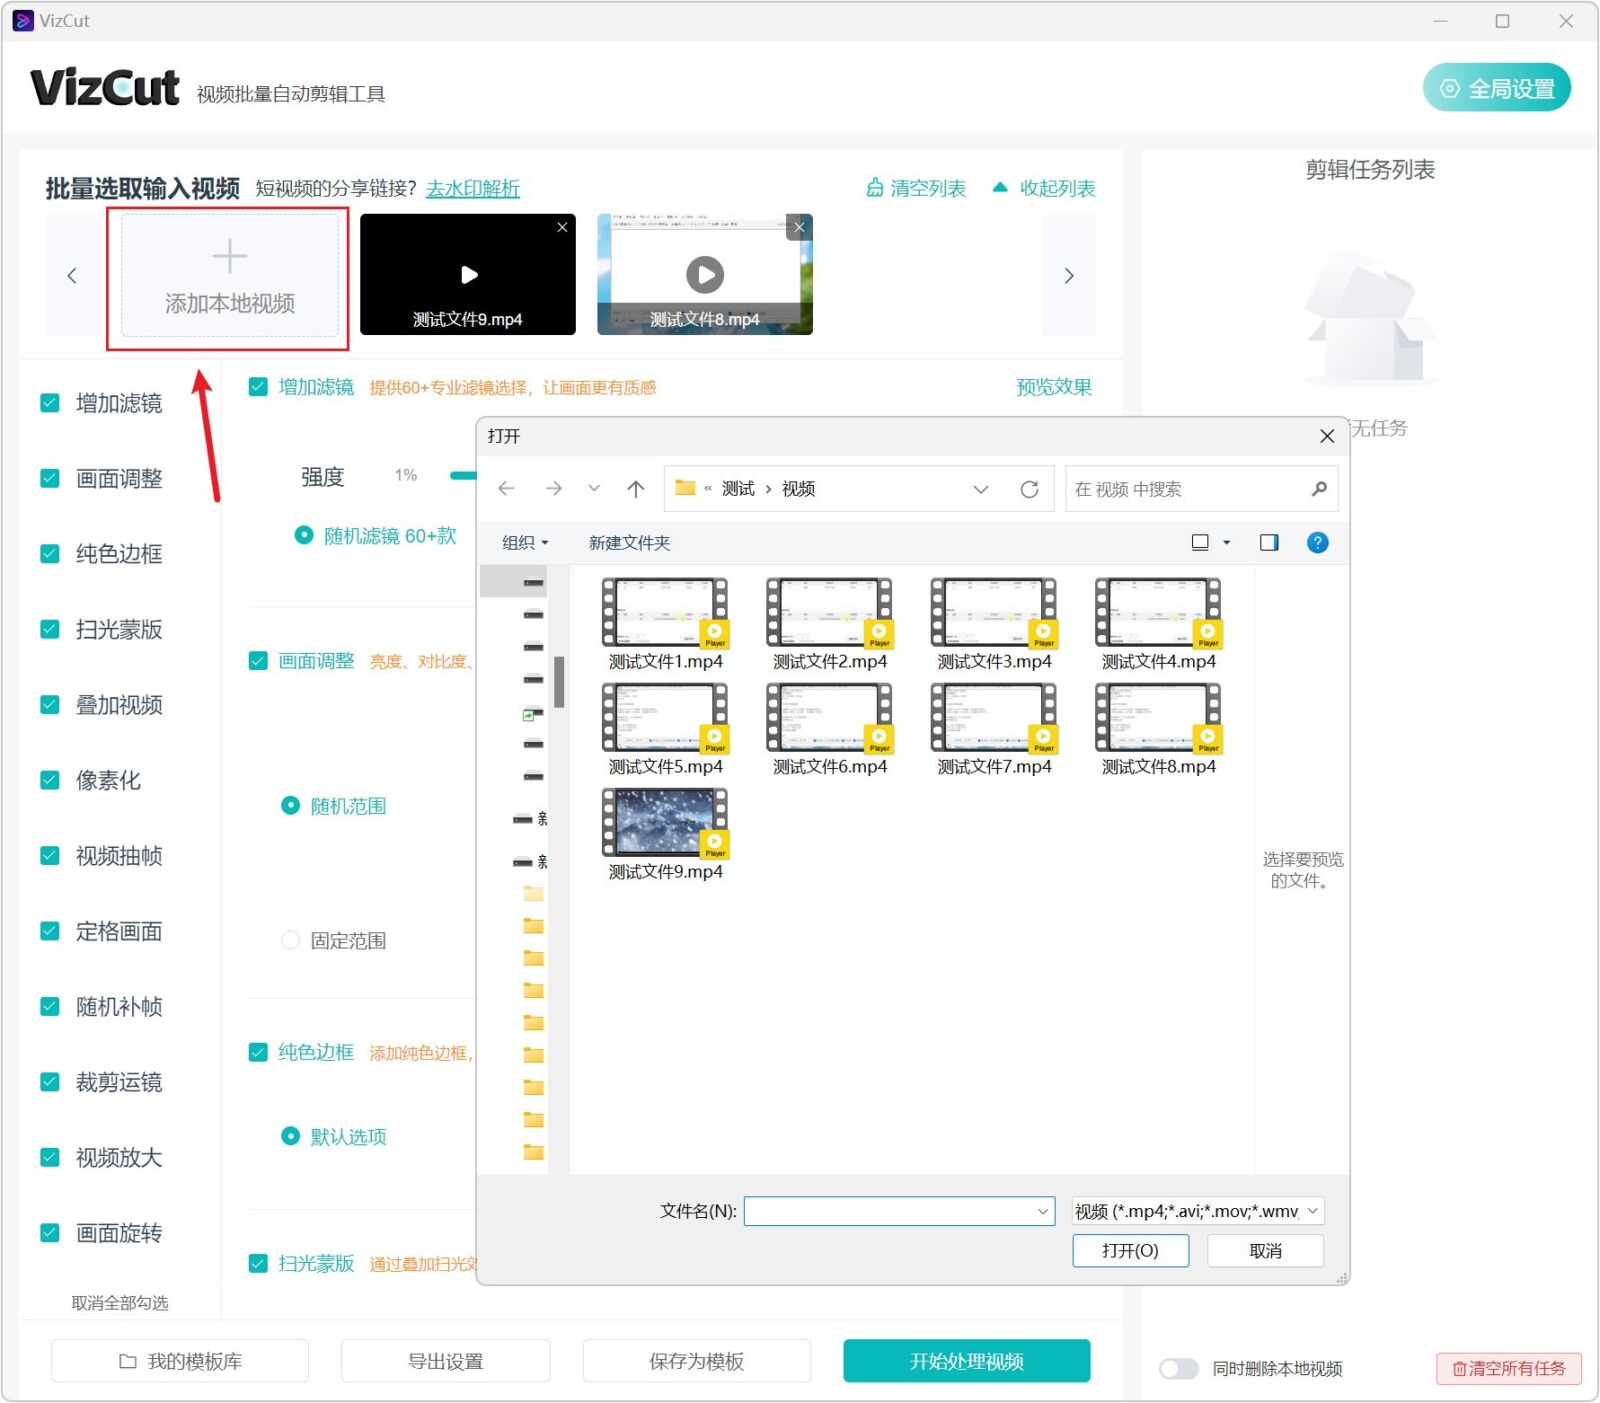Viewport: 1600px width, 1403px height.
Task: Remove 测试文件8.mp4 from the input list
Action: (x=799, y=227)
